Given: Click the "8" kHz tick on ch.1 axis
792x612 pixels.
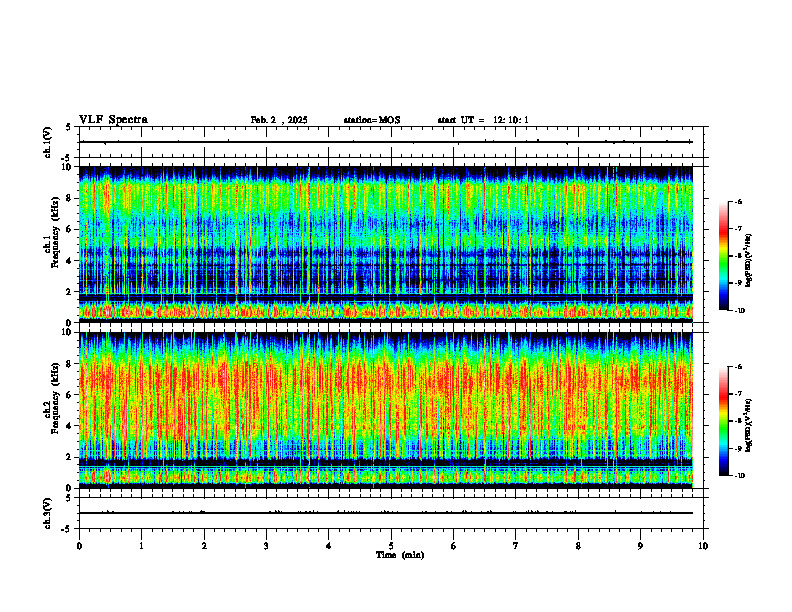Looking at the screenshot, I should coord(70,198).
